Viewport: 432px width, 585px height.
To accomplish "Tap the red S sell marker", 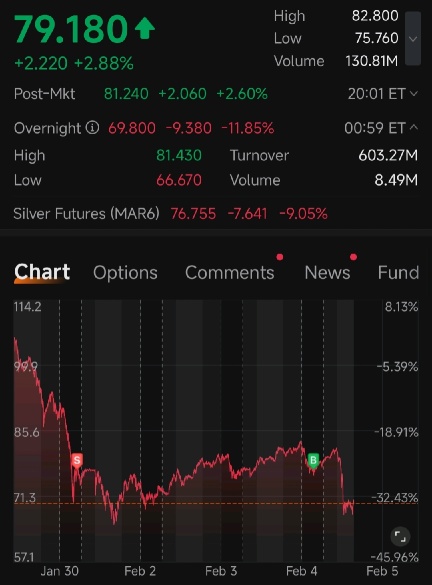I will pyautogui.click(x=77, y=461).
